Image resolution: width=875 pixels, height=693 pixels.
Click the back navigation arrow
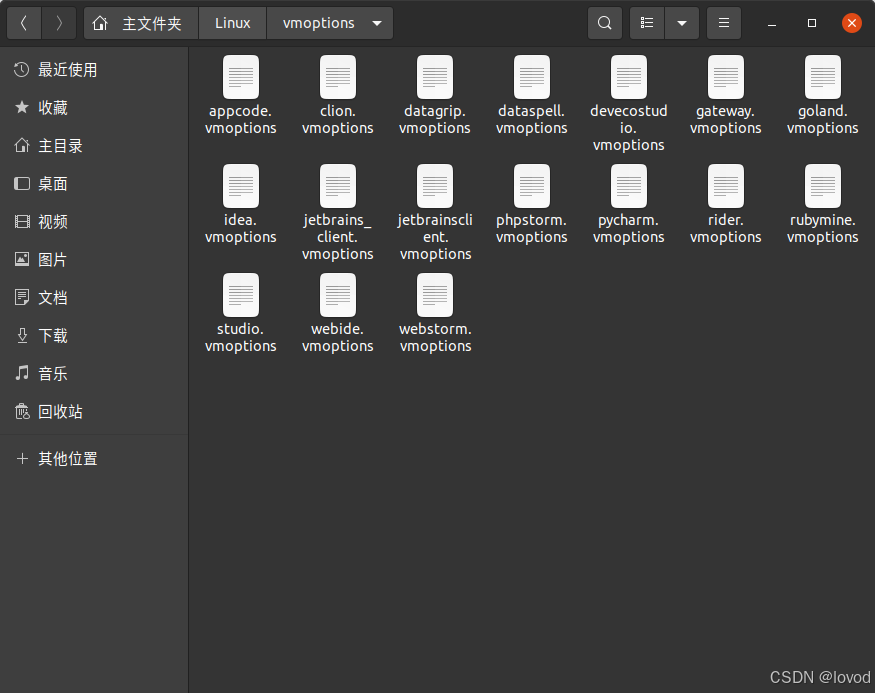tap(23, 22)
